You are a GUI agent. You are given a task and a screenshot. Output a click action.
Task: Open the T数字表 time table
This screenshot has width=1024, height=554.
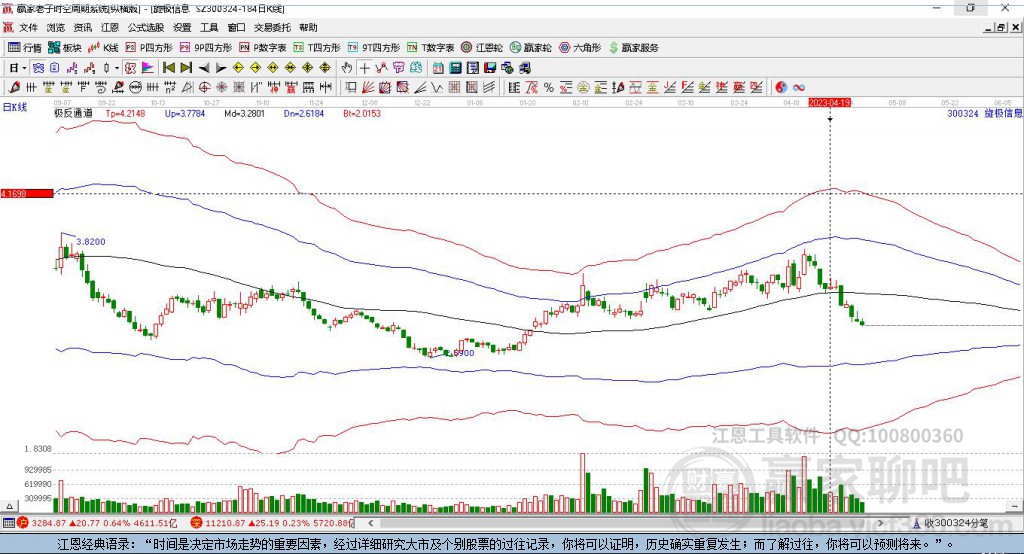pyautogui.click(x=430, y=48)
